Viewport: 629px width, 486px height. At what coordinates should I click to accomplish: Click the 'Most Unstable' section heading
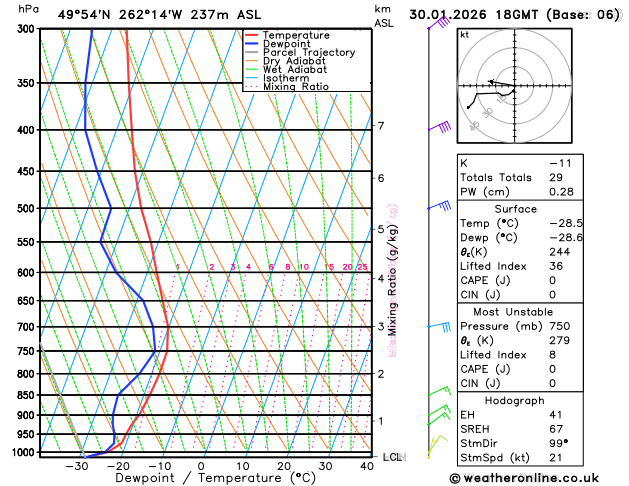click(513, 312)
